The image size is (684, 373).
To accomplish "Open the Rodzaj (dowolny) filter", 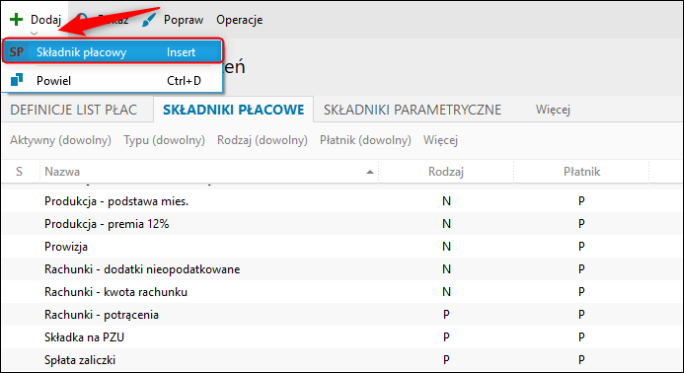I will 262,140.
